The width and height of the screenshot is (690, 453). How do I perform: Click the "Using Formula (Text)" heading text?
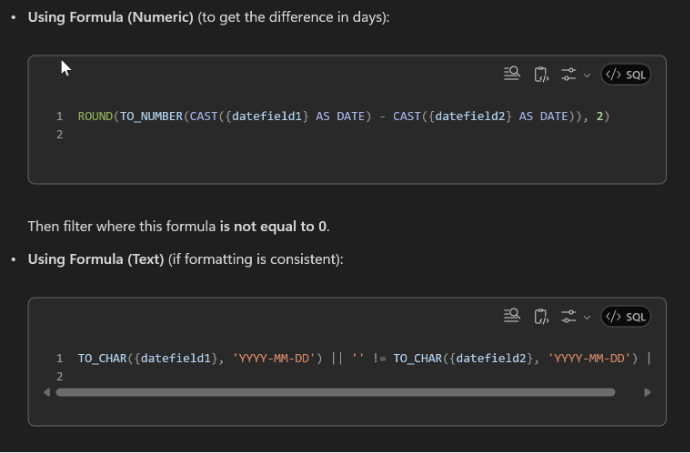[95, 259]
